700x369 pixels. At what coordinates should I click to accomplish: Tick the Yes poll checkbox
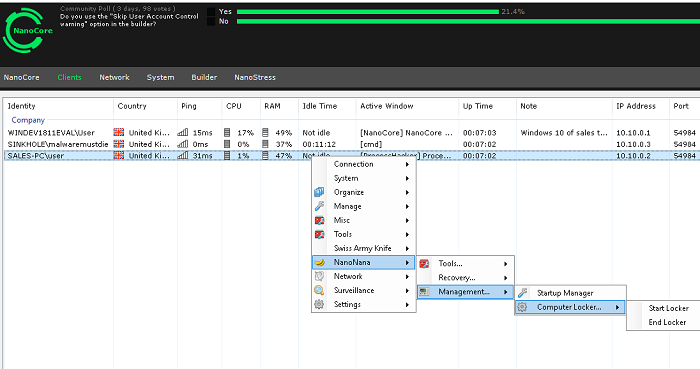click(x=211, y=12)
